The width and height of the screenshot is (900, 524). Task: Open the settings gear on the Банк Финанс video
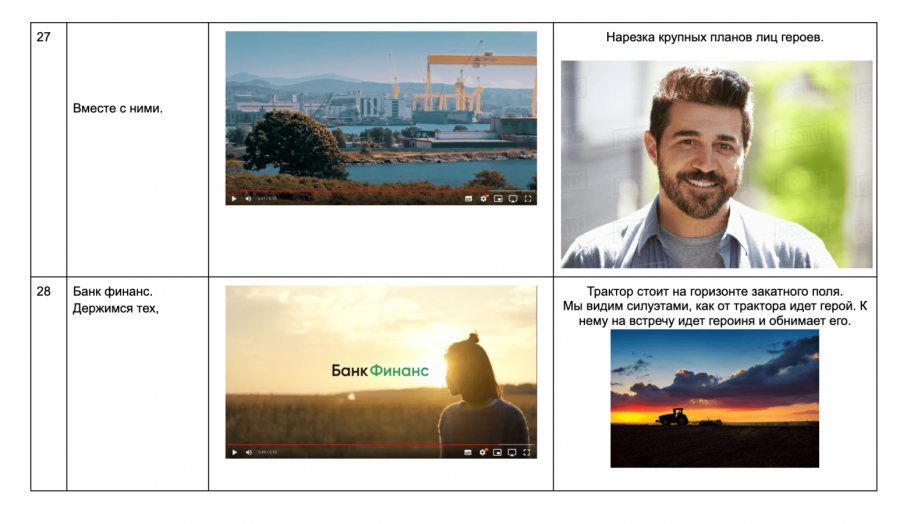[483, 452]
